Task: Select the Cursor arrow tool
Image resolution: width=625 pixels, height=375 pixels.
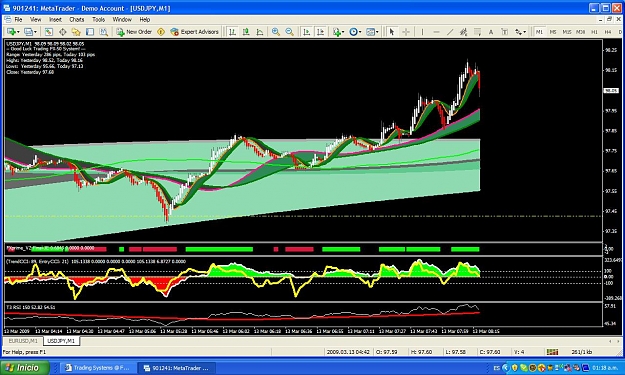Action: [x=392, y=32]
